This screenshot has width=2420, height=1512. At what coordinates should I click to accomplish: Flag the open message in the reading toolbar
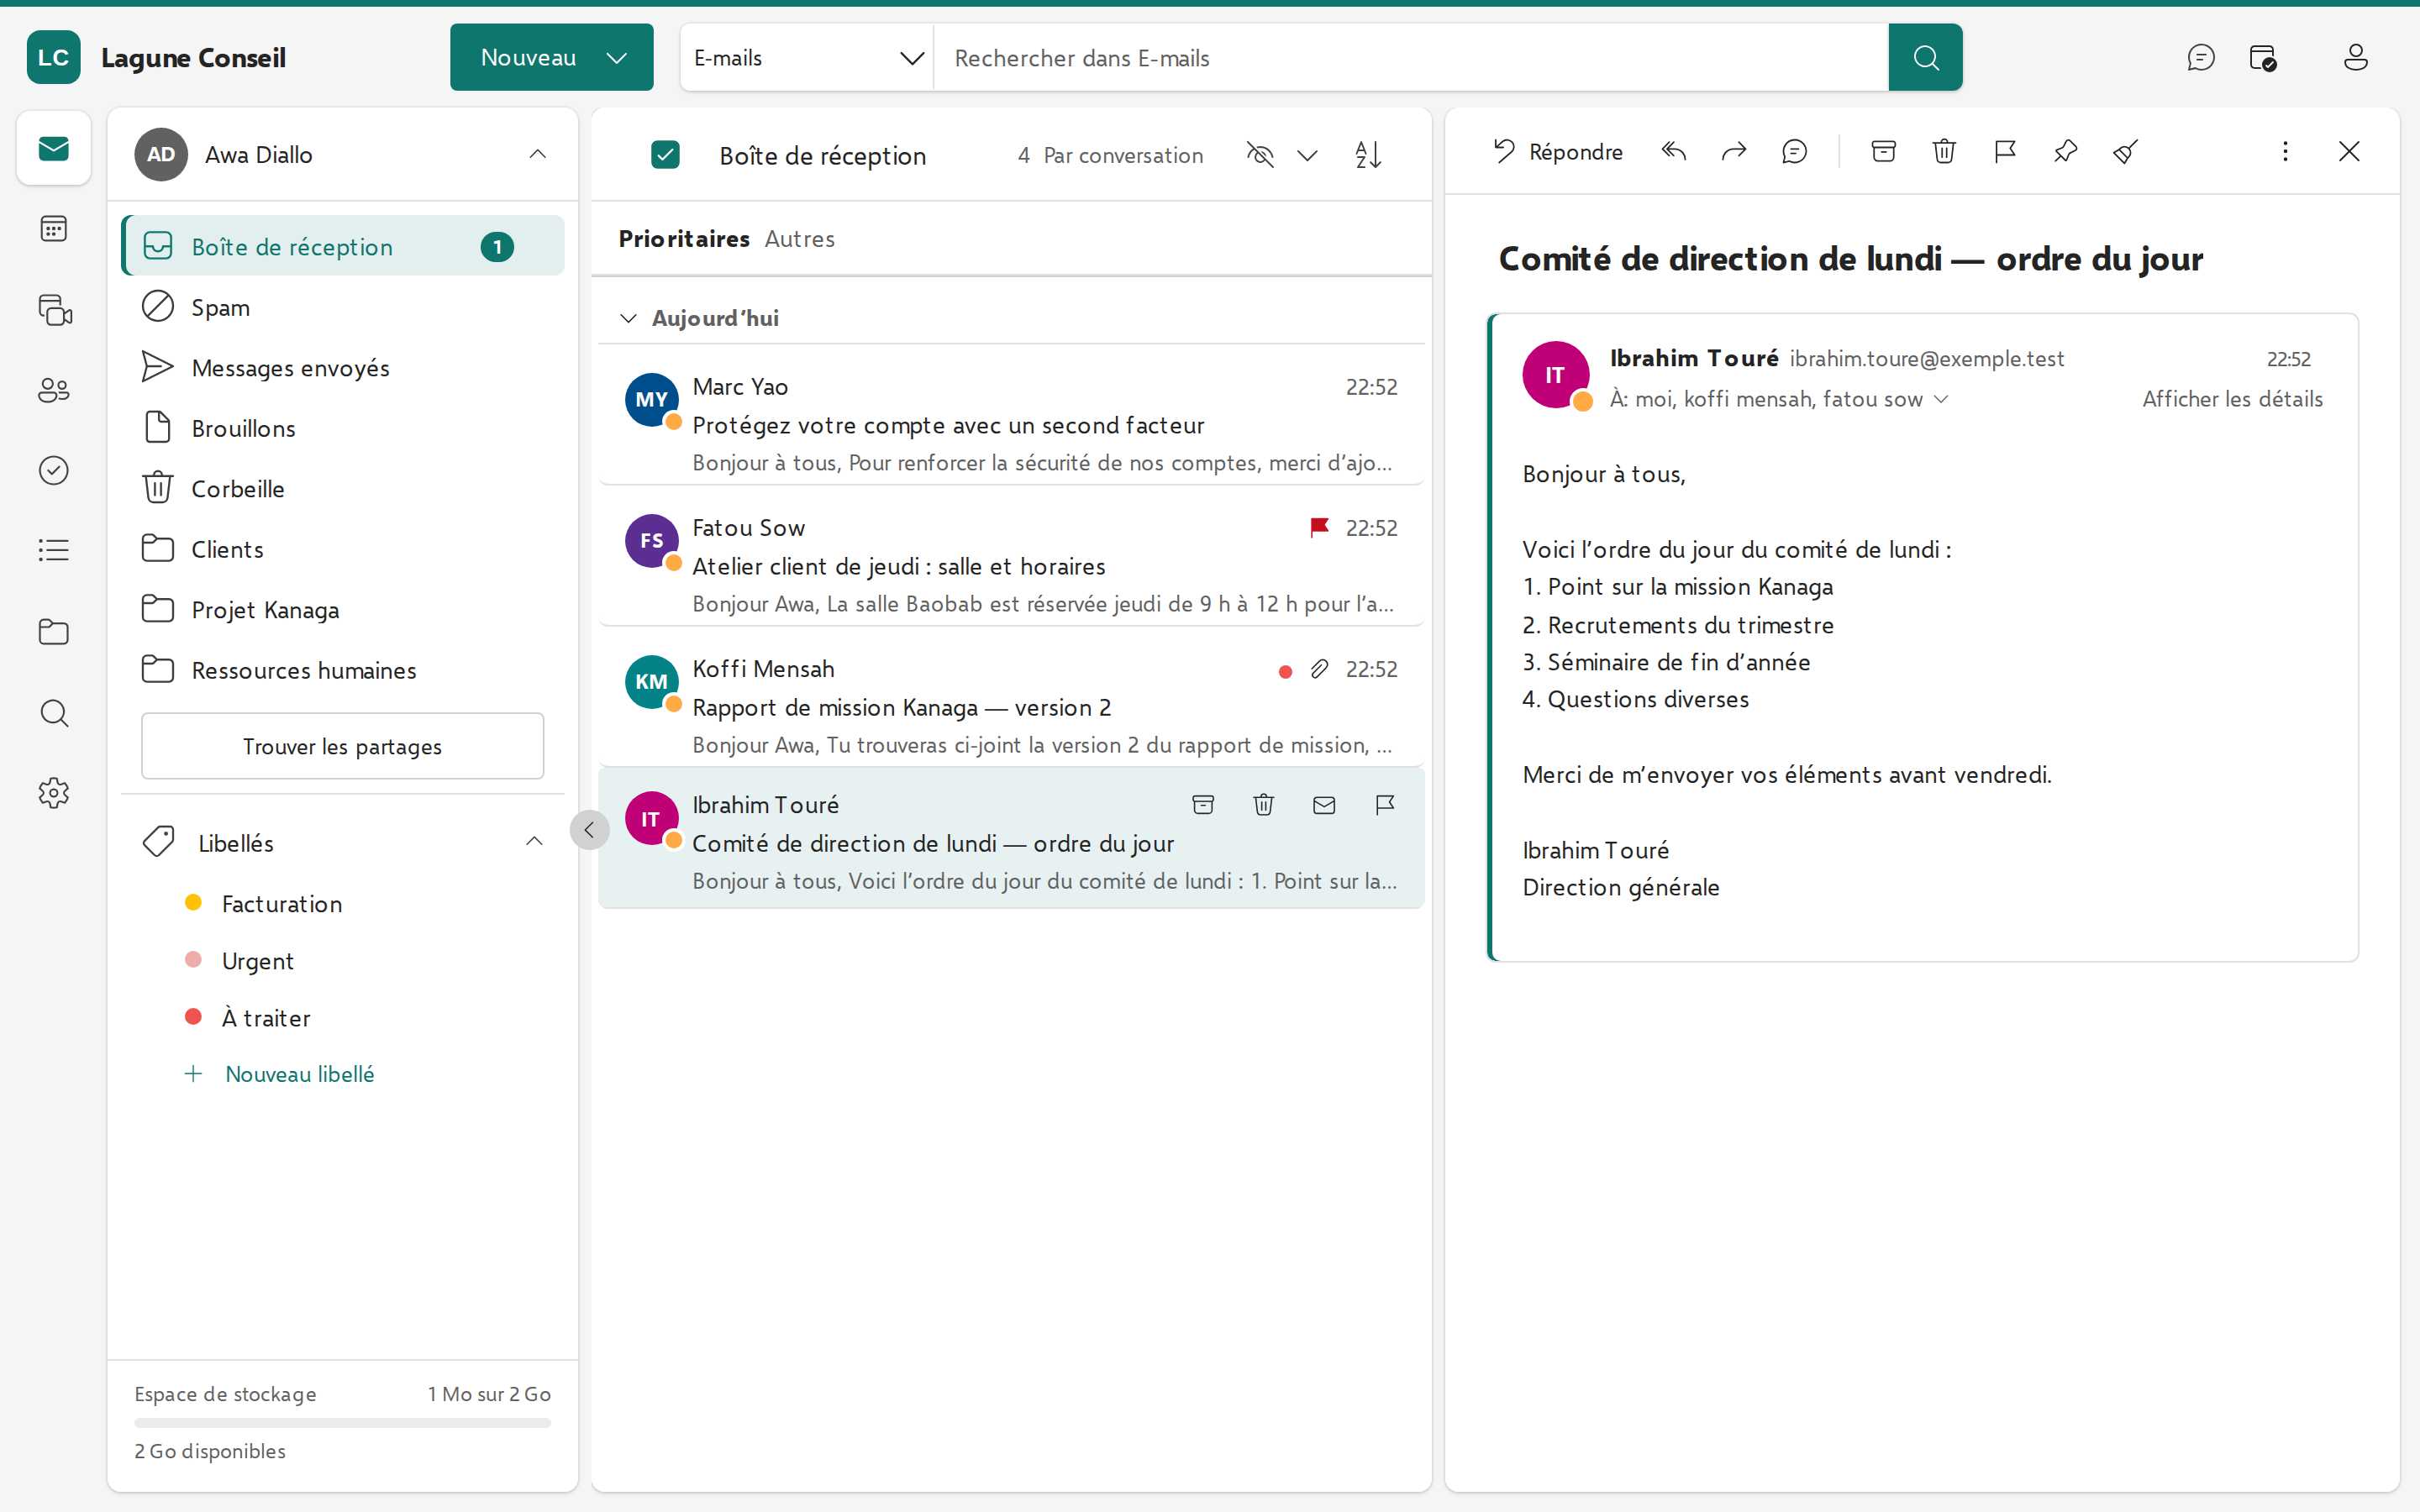click(2005, 152)
